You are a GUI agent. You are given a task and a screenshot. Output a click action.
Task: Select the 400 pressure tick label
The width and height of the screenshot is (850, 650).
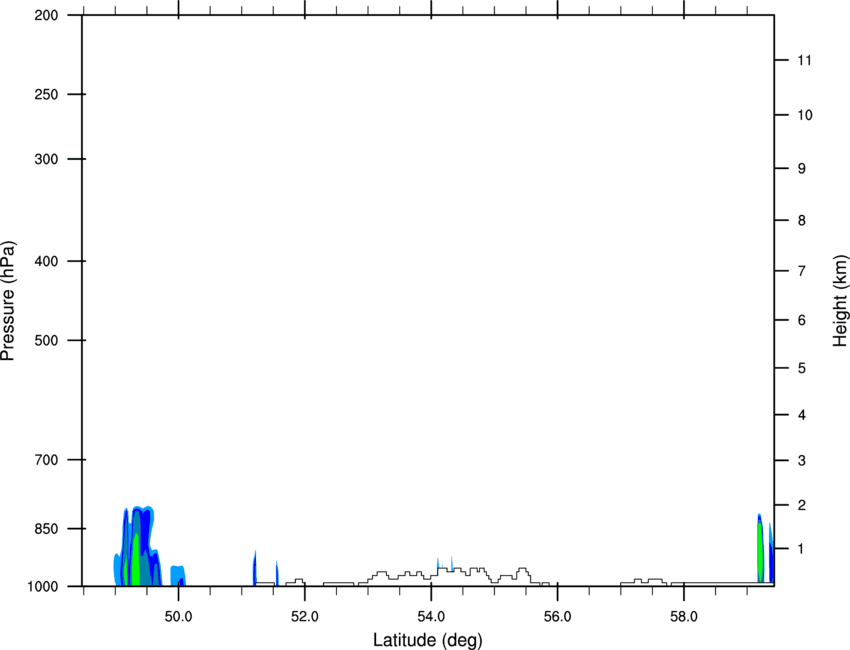(x=46, y=261)
